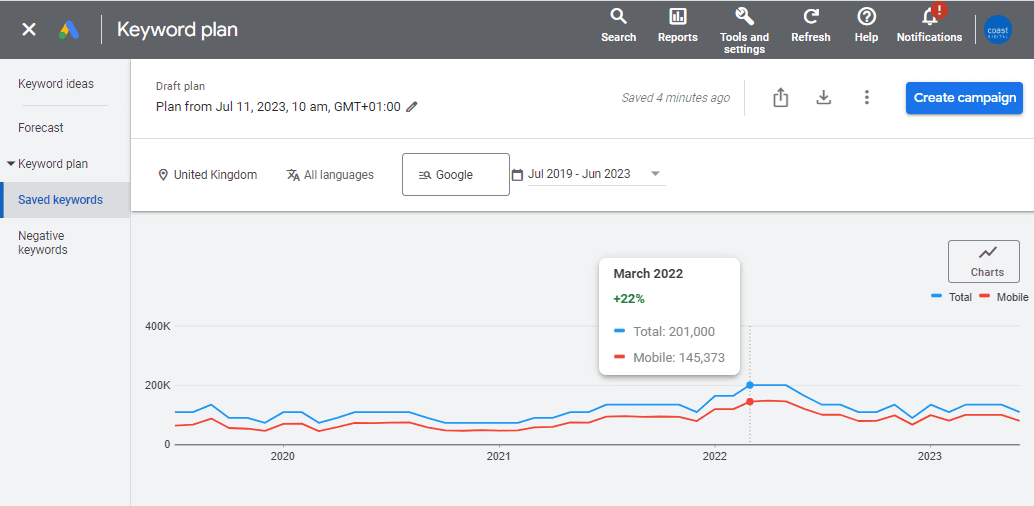Click the Refresh icon
The image size is (1034, 506).
810,25
